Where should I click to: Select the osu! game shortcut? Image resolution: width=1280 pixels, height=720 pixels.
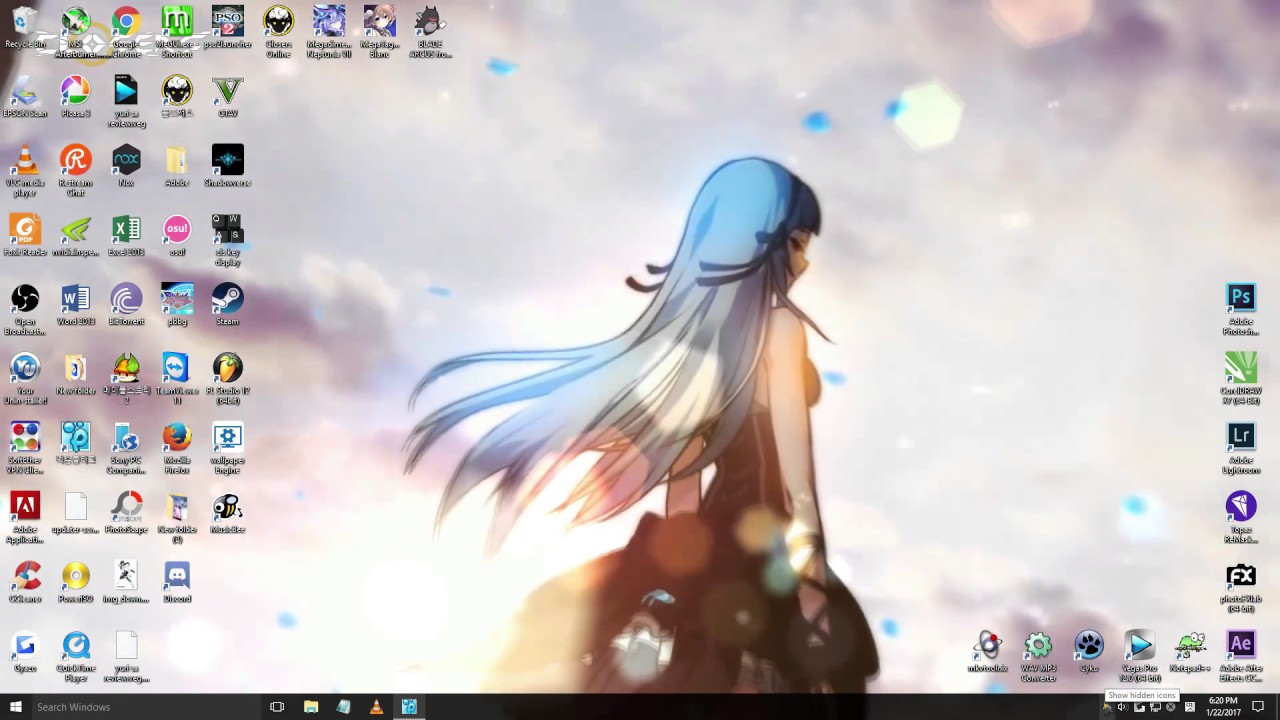177,235
